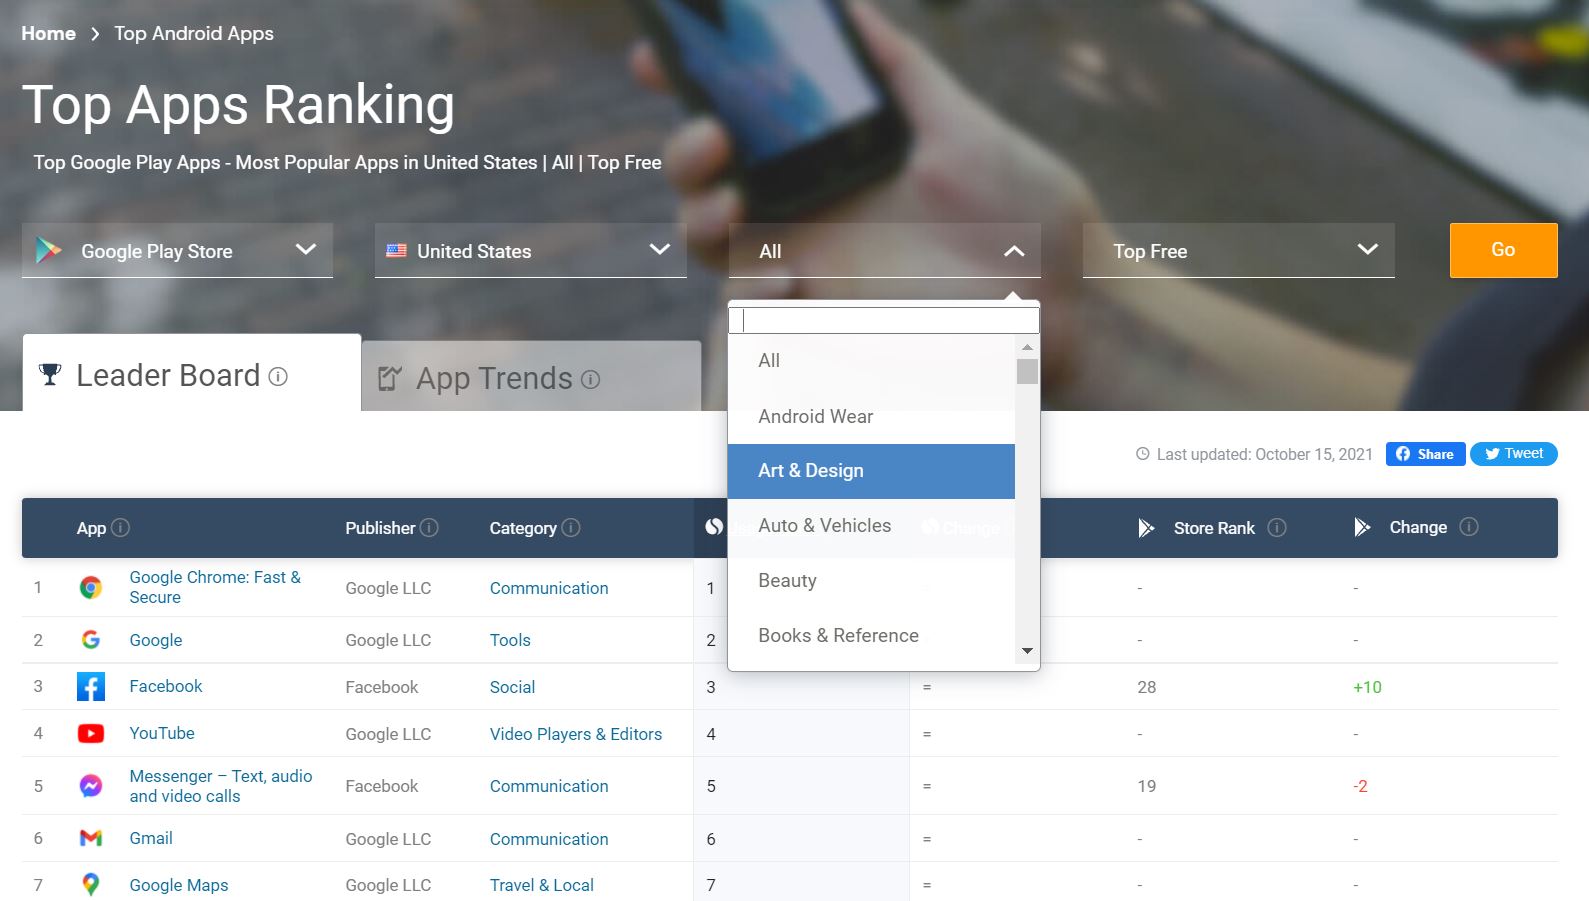Image resolution: width=1589 pixels, height=901 pixels.
Task: Go to Home breadcrumb link
Action: tap(49, 34)
